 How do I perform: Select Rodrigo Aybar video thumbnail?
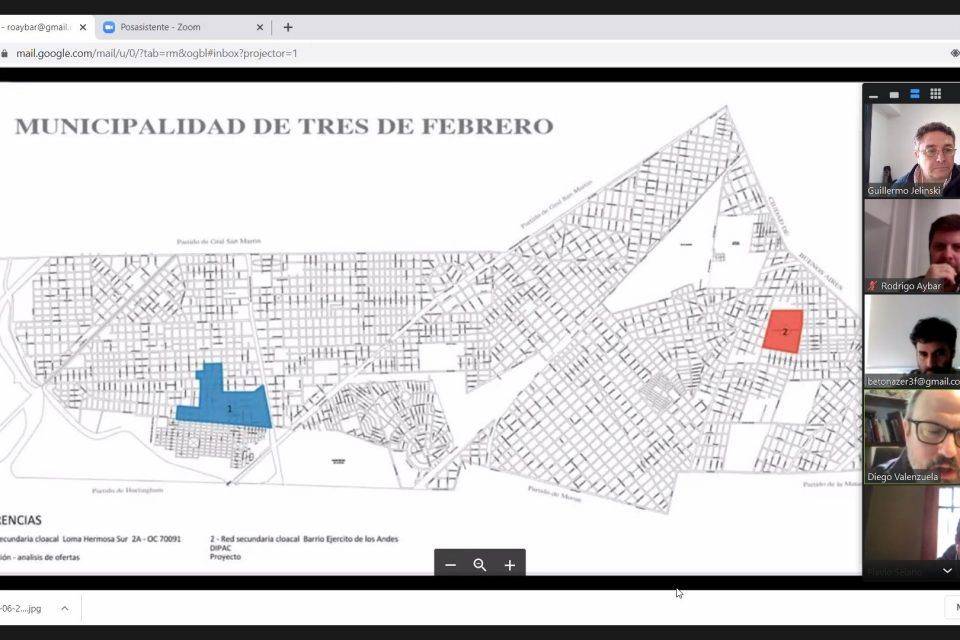click(912, 246)
